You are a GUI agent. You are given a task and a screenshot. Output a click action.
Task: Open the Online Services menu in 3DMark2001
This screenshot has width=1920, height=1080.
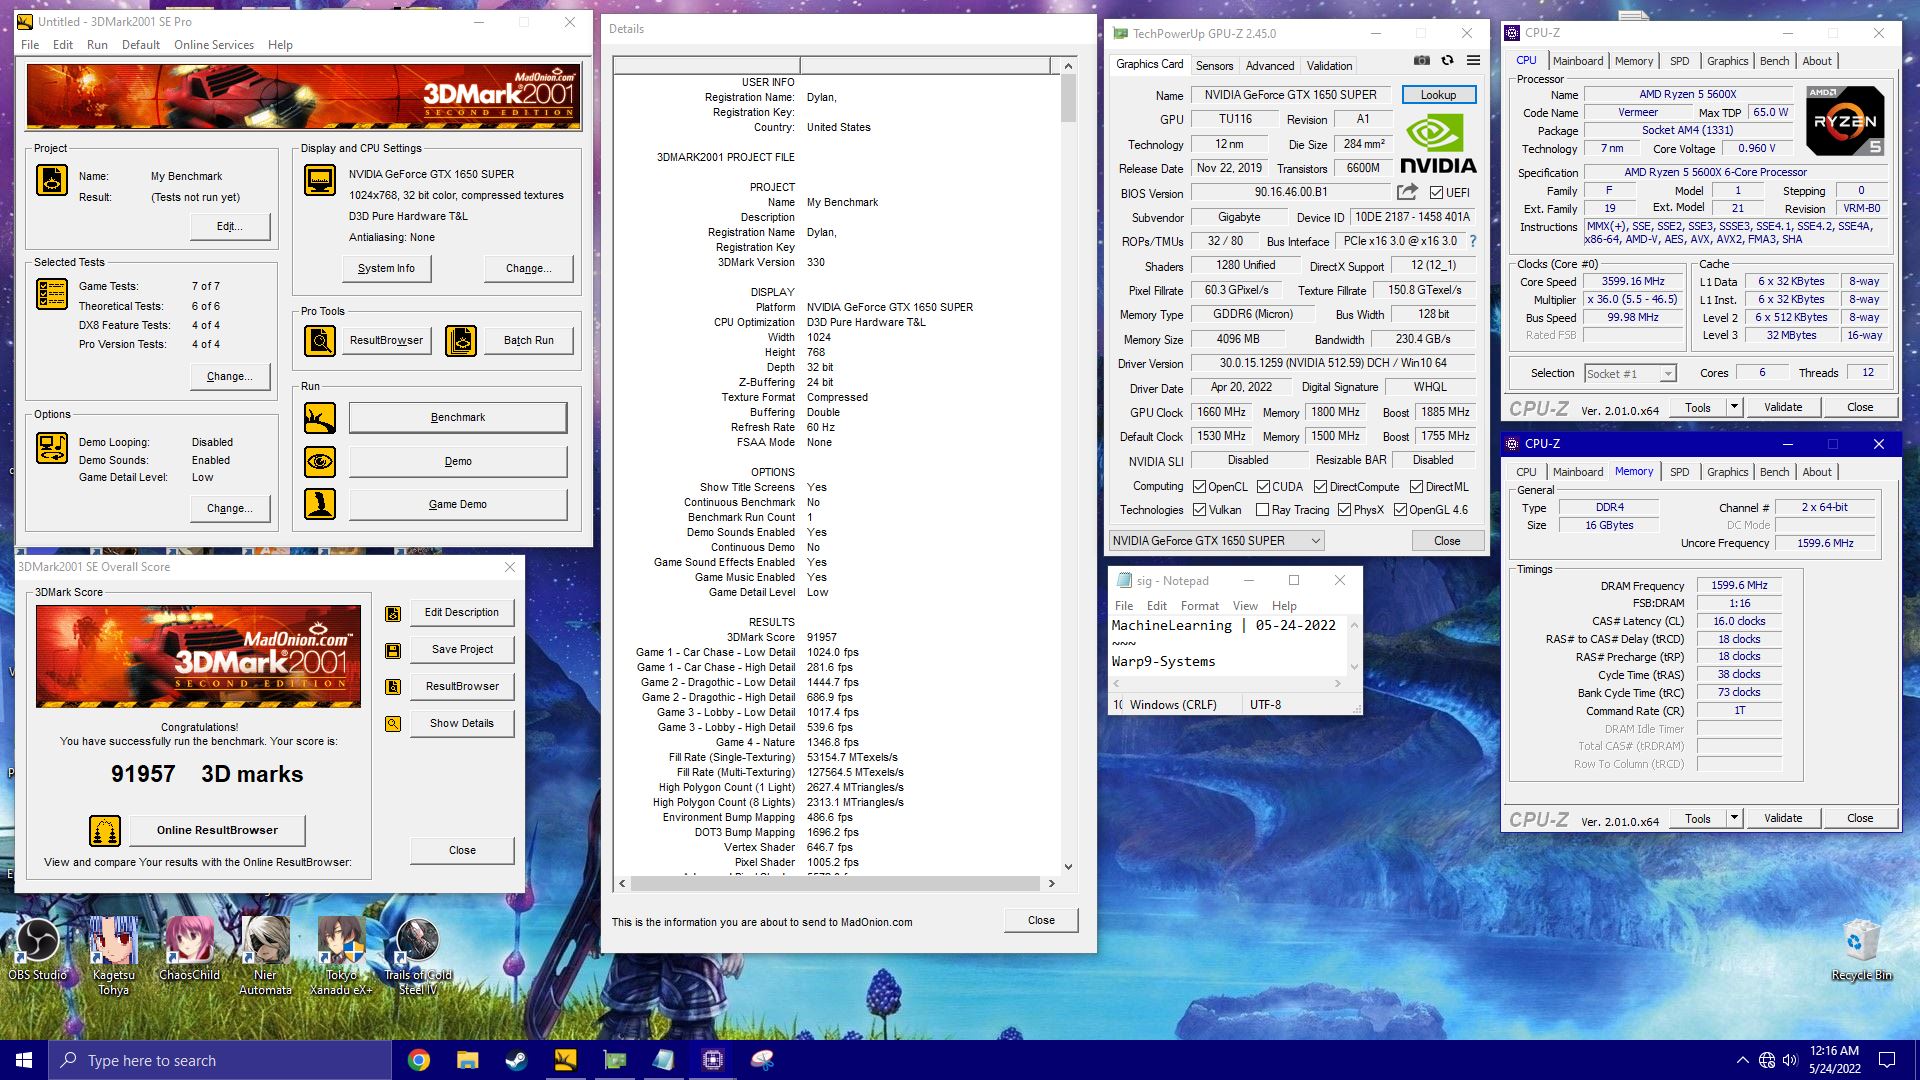214,45
